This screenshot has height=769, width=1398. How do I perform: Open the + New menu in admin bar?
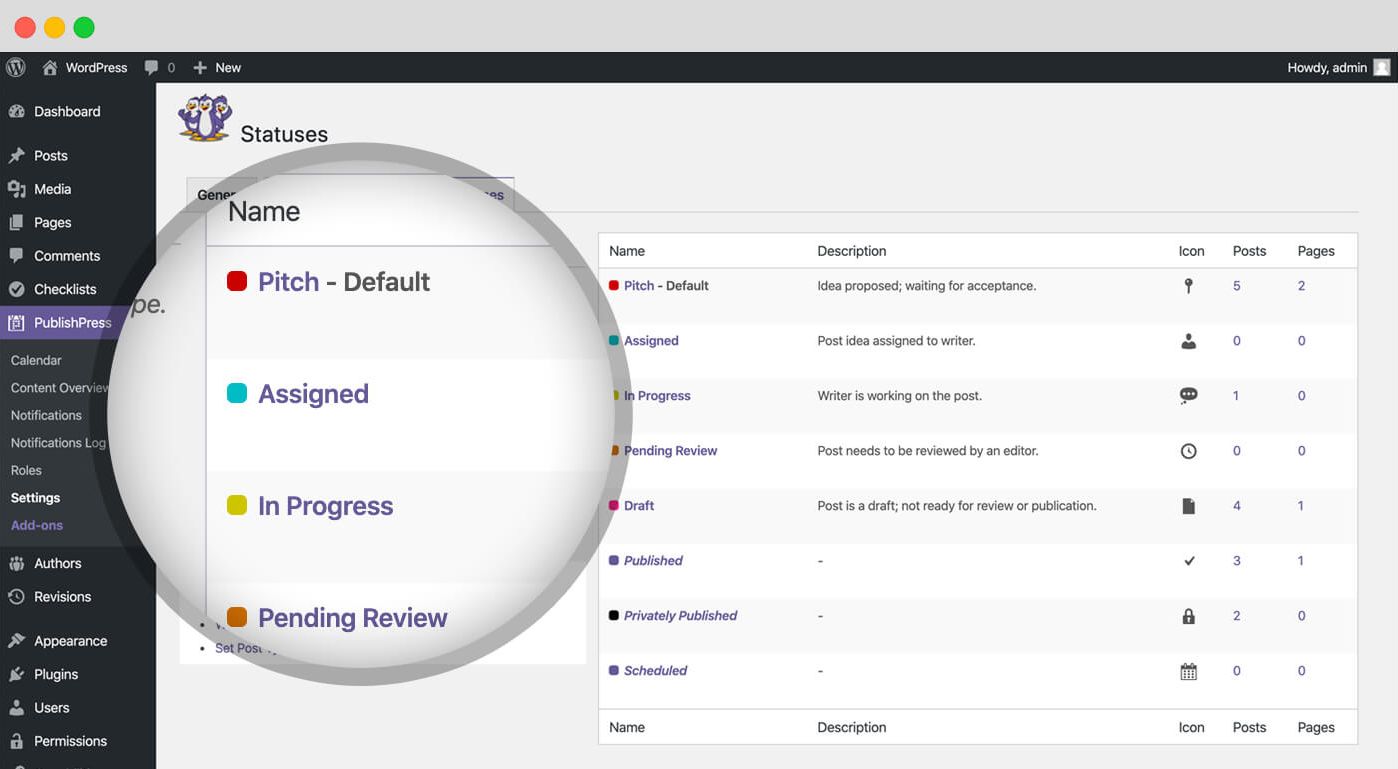[x=217, y=68]
